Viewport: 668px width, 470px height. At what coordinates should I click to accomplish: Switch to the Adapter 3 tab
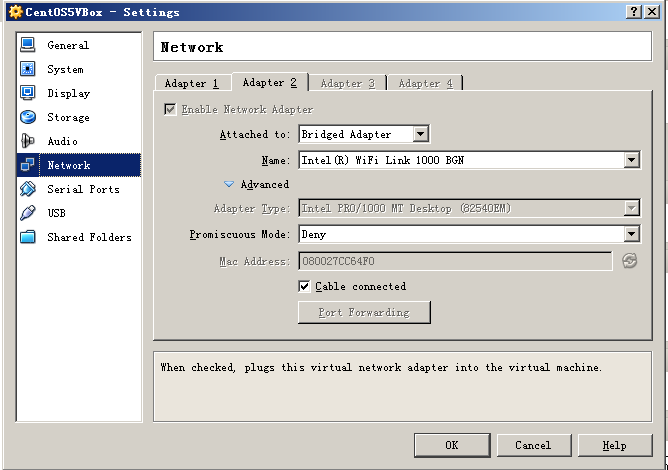tap(348, 83)
